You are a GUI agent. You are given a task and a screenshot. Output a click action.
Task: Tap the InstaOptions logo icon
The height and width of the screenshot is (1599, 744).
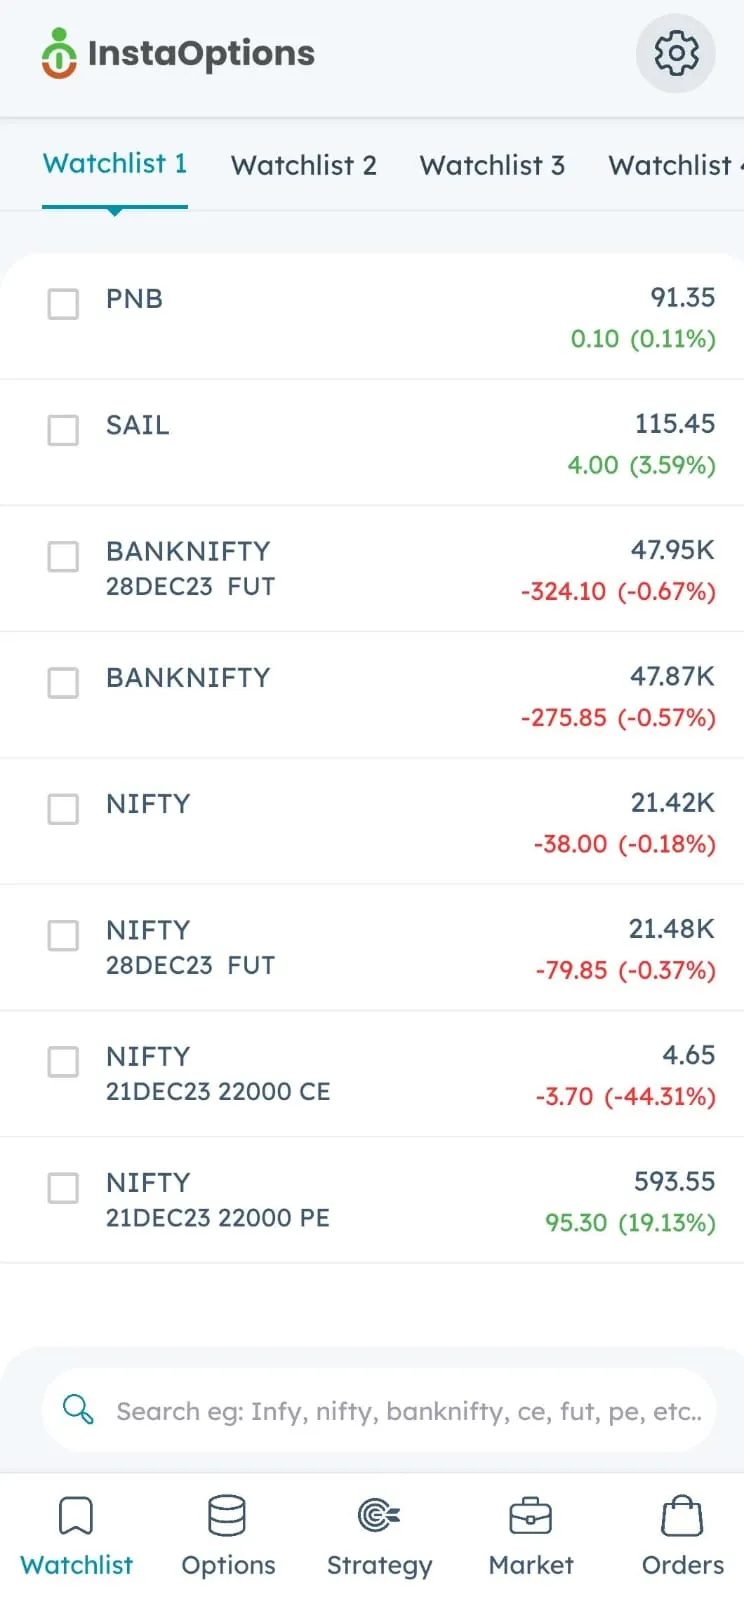coord(59,53)
